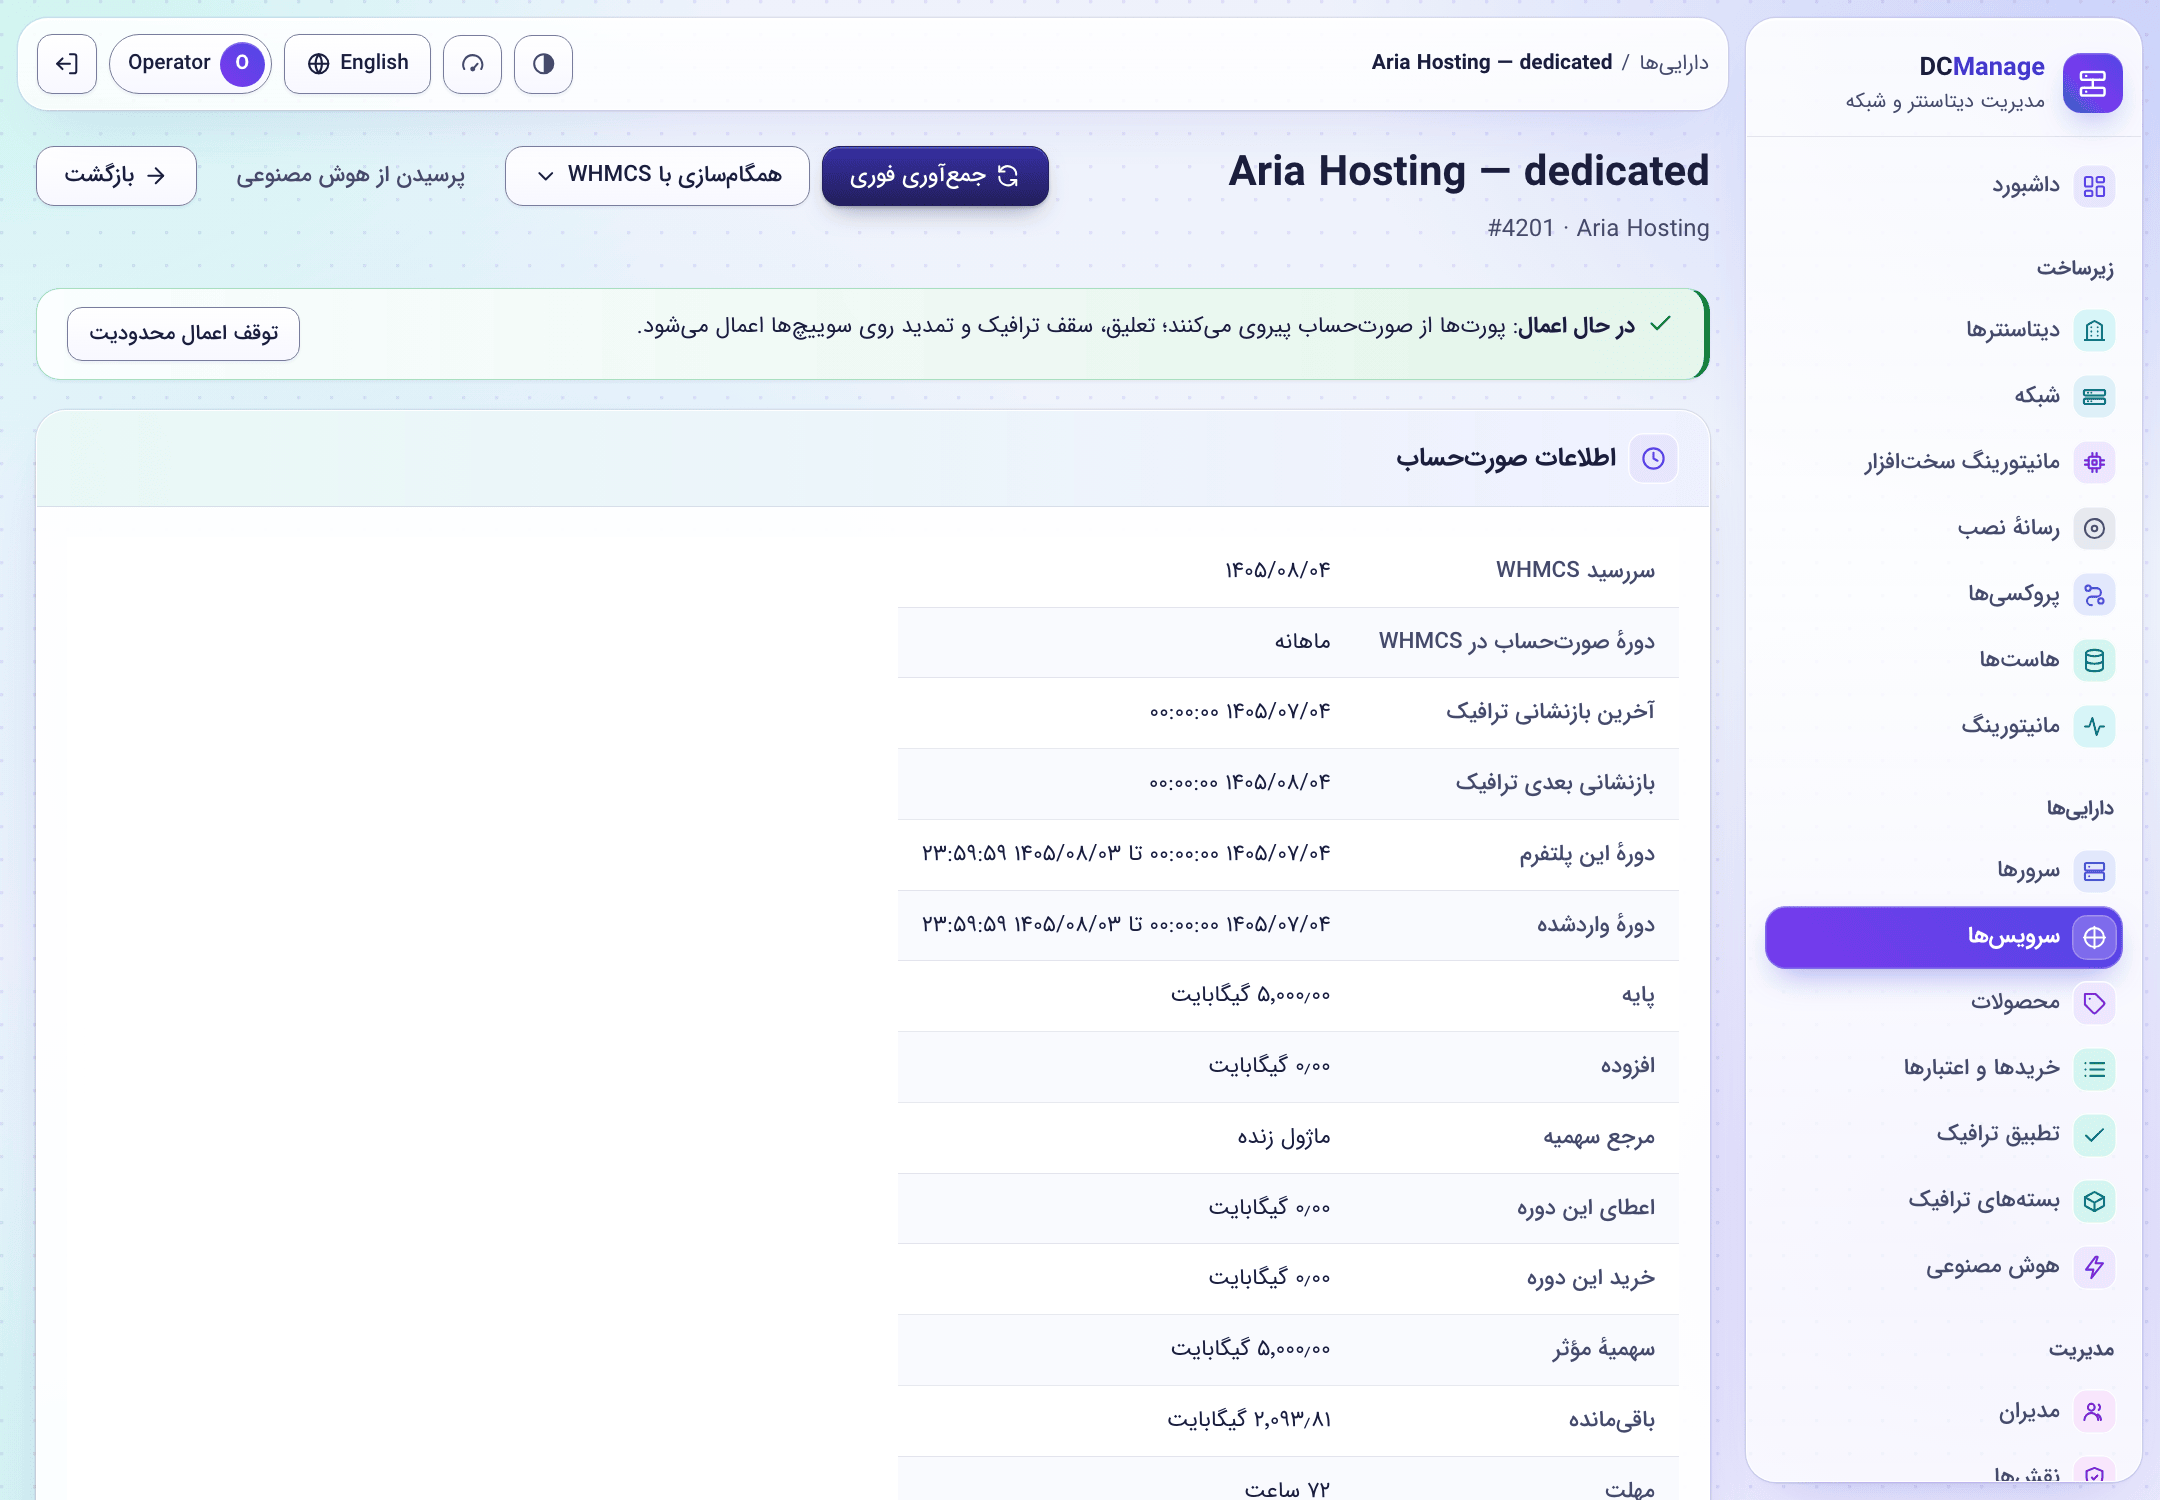The height and width of the screenshot is (1500, 2160).
Task: Open the Operator user menu
Action: tap(190, 64)
